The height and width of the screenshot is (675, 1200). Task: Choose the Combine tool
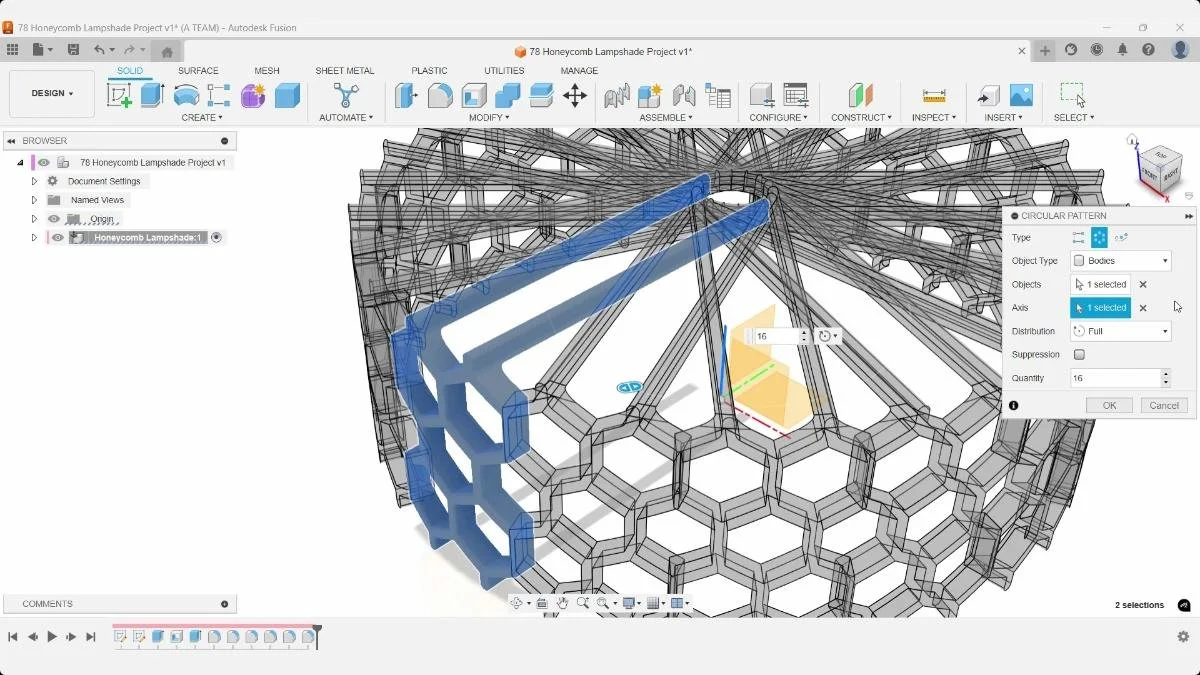[x=507, y=95]
